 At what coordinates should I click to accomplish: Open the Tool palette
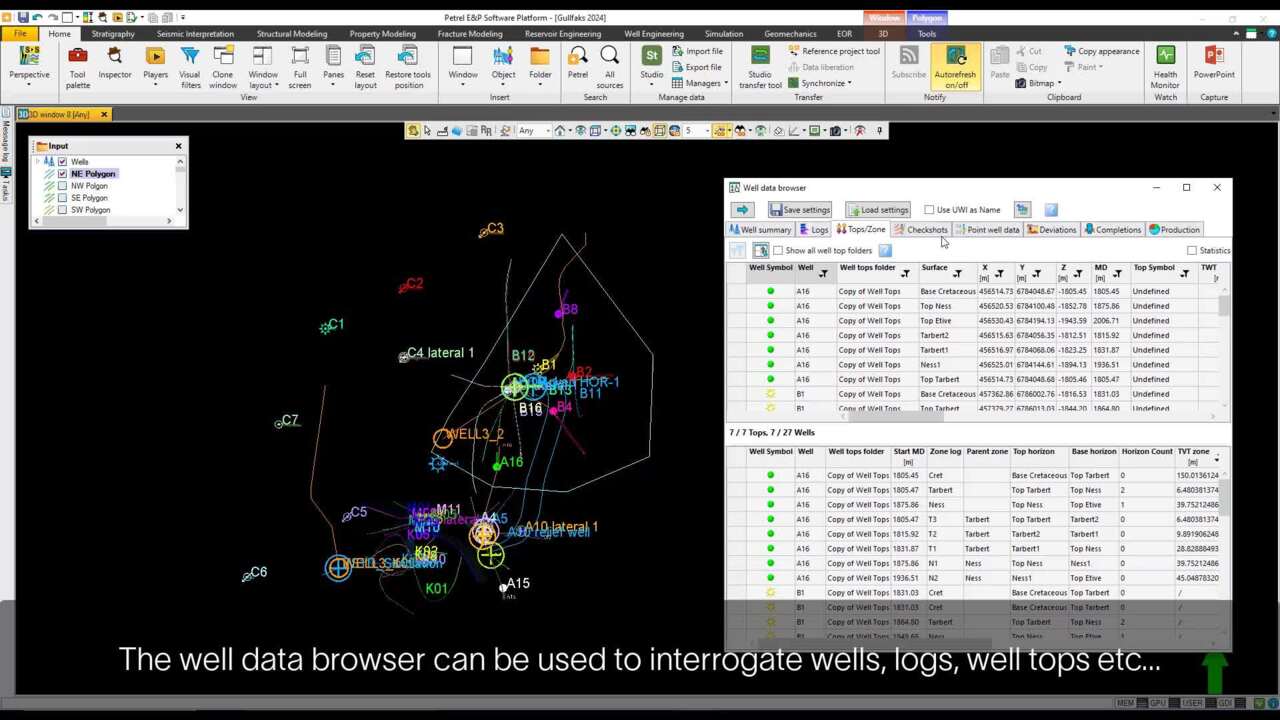coord(77,67)
